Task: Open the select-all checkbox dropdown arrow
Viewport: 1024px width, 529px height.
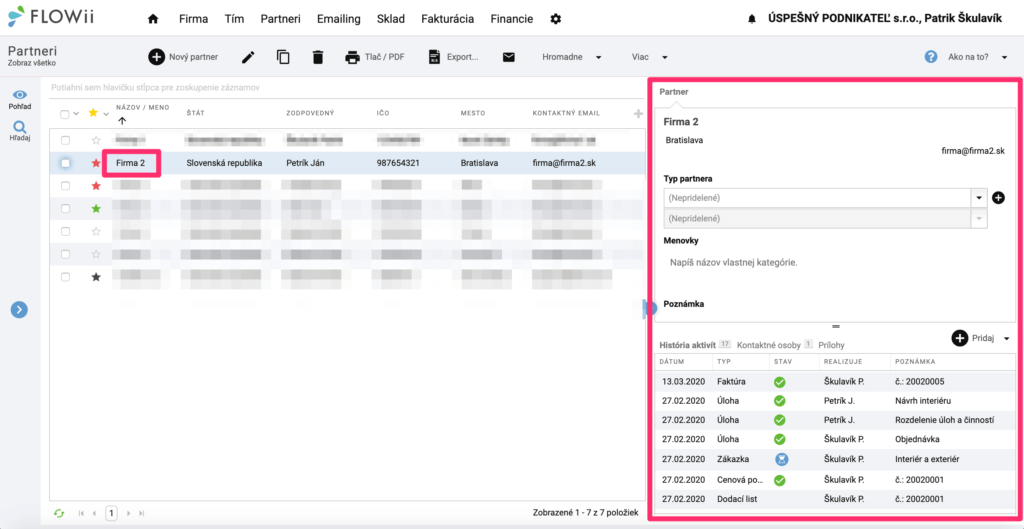Action: point(76,114)
